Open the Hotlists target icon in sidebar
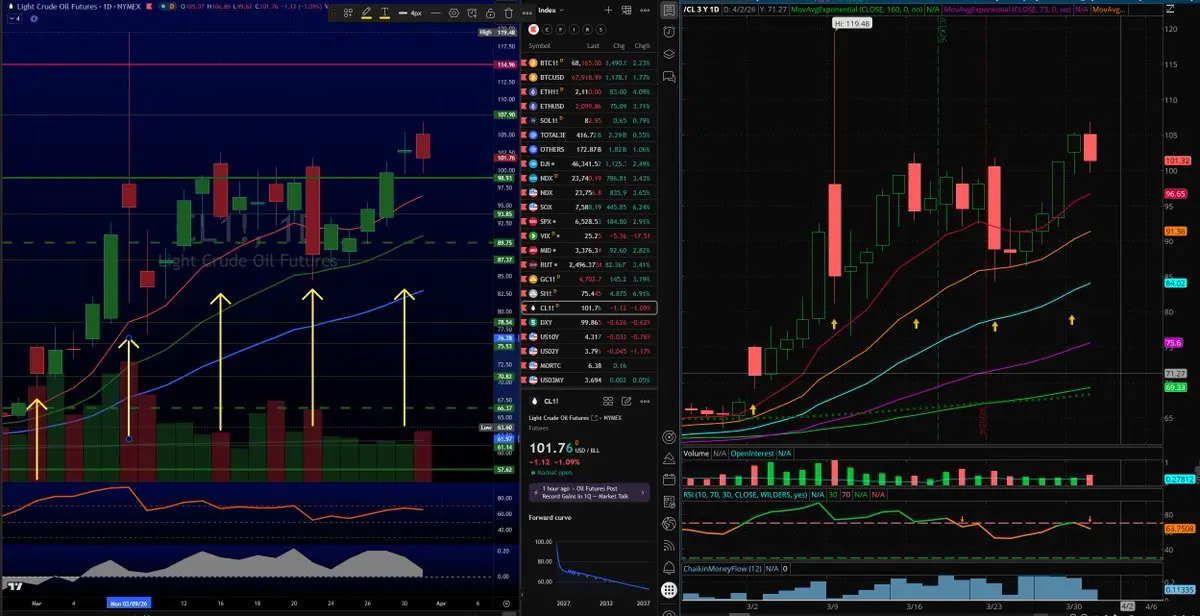1200x616 pixels. pos(669,437)
